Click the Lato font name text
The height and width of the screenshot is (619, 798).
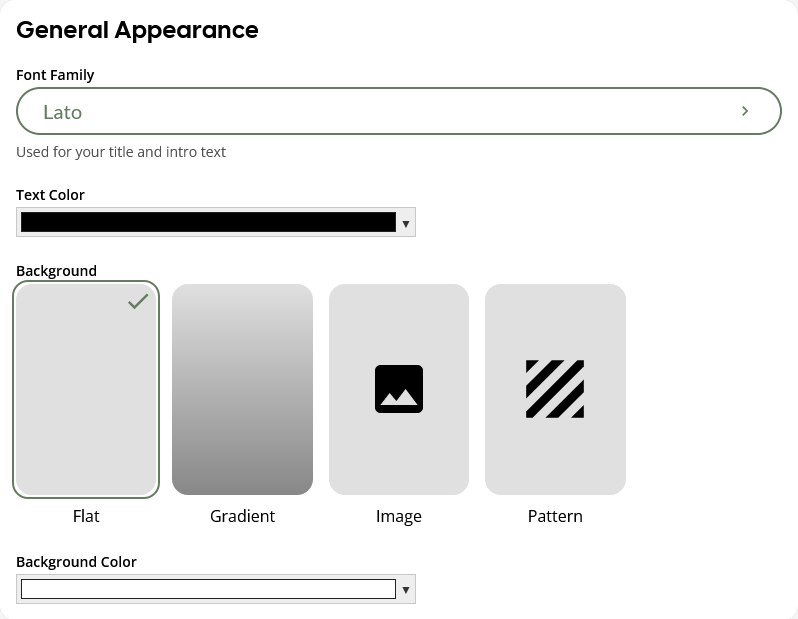click(62, 112)
